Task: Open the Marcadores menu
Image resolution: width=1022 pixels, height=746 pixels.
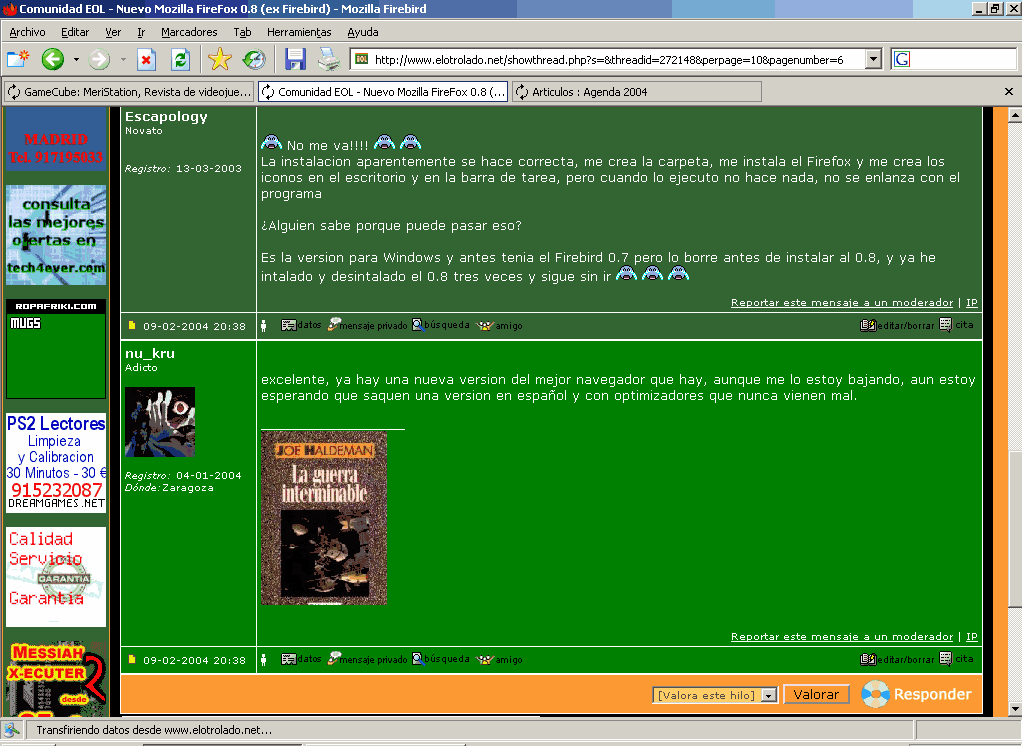Action: (x=189, y=32)
